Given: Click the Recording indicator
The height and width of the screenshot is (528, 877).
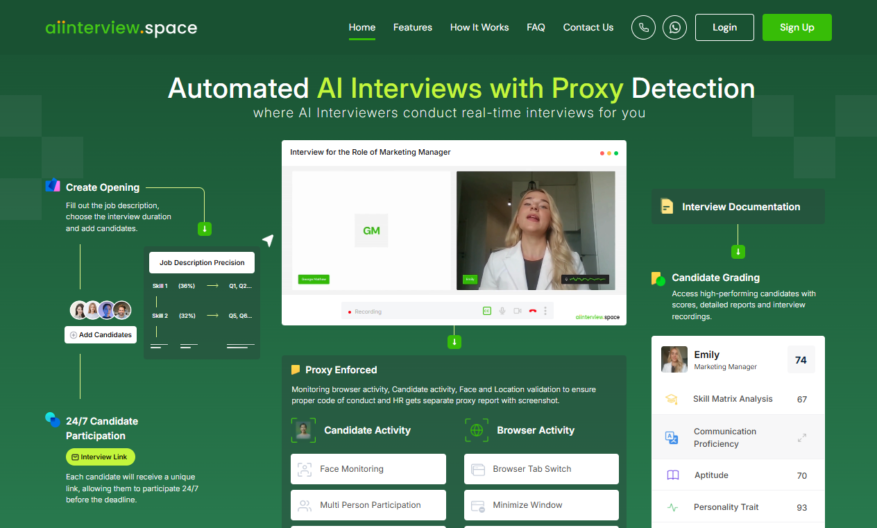Looking at the screenshot, I should pyautogui.click(x=365, y=312).
